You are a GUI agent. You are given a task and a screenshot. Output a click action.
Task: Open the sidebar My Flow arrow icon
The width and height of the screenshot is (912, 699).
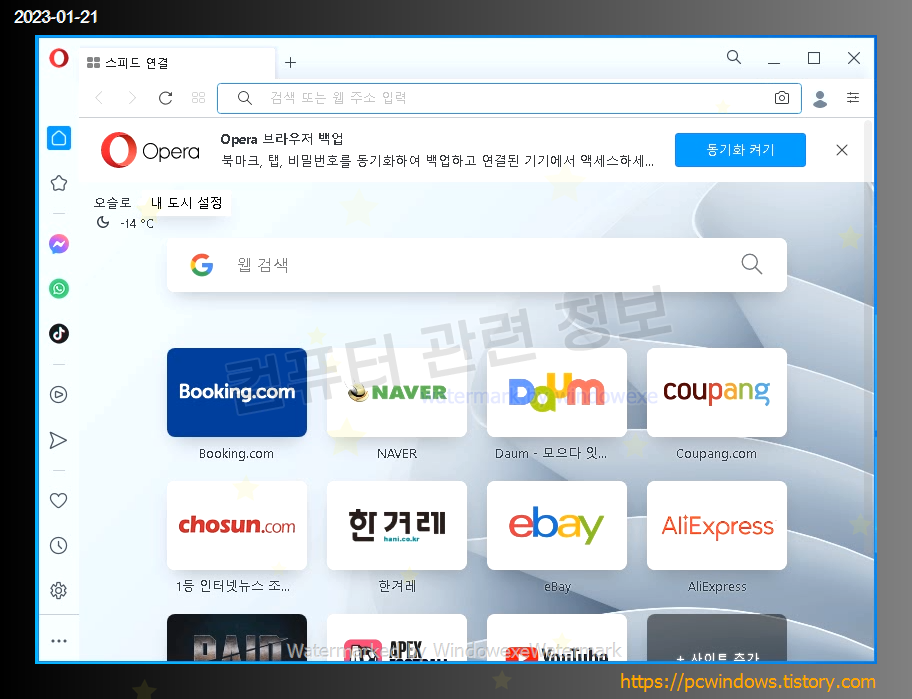[58, 440]
